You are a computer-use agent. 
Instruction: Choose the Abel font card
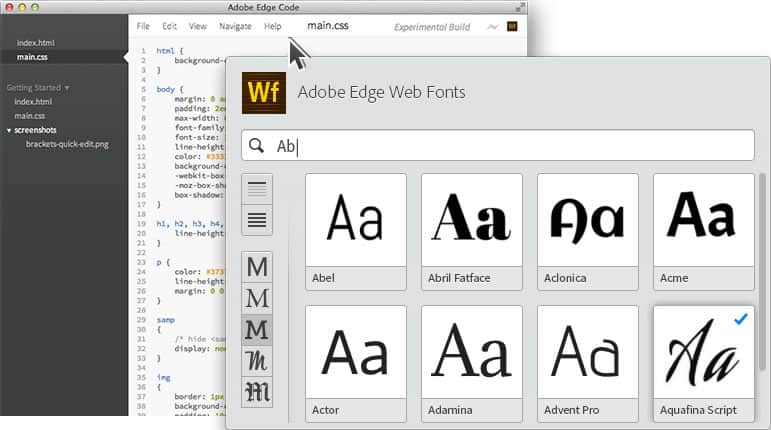click(x=356, y=231)
